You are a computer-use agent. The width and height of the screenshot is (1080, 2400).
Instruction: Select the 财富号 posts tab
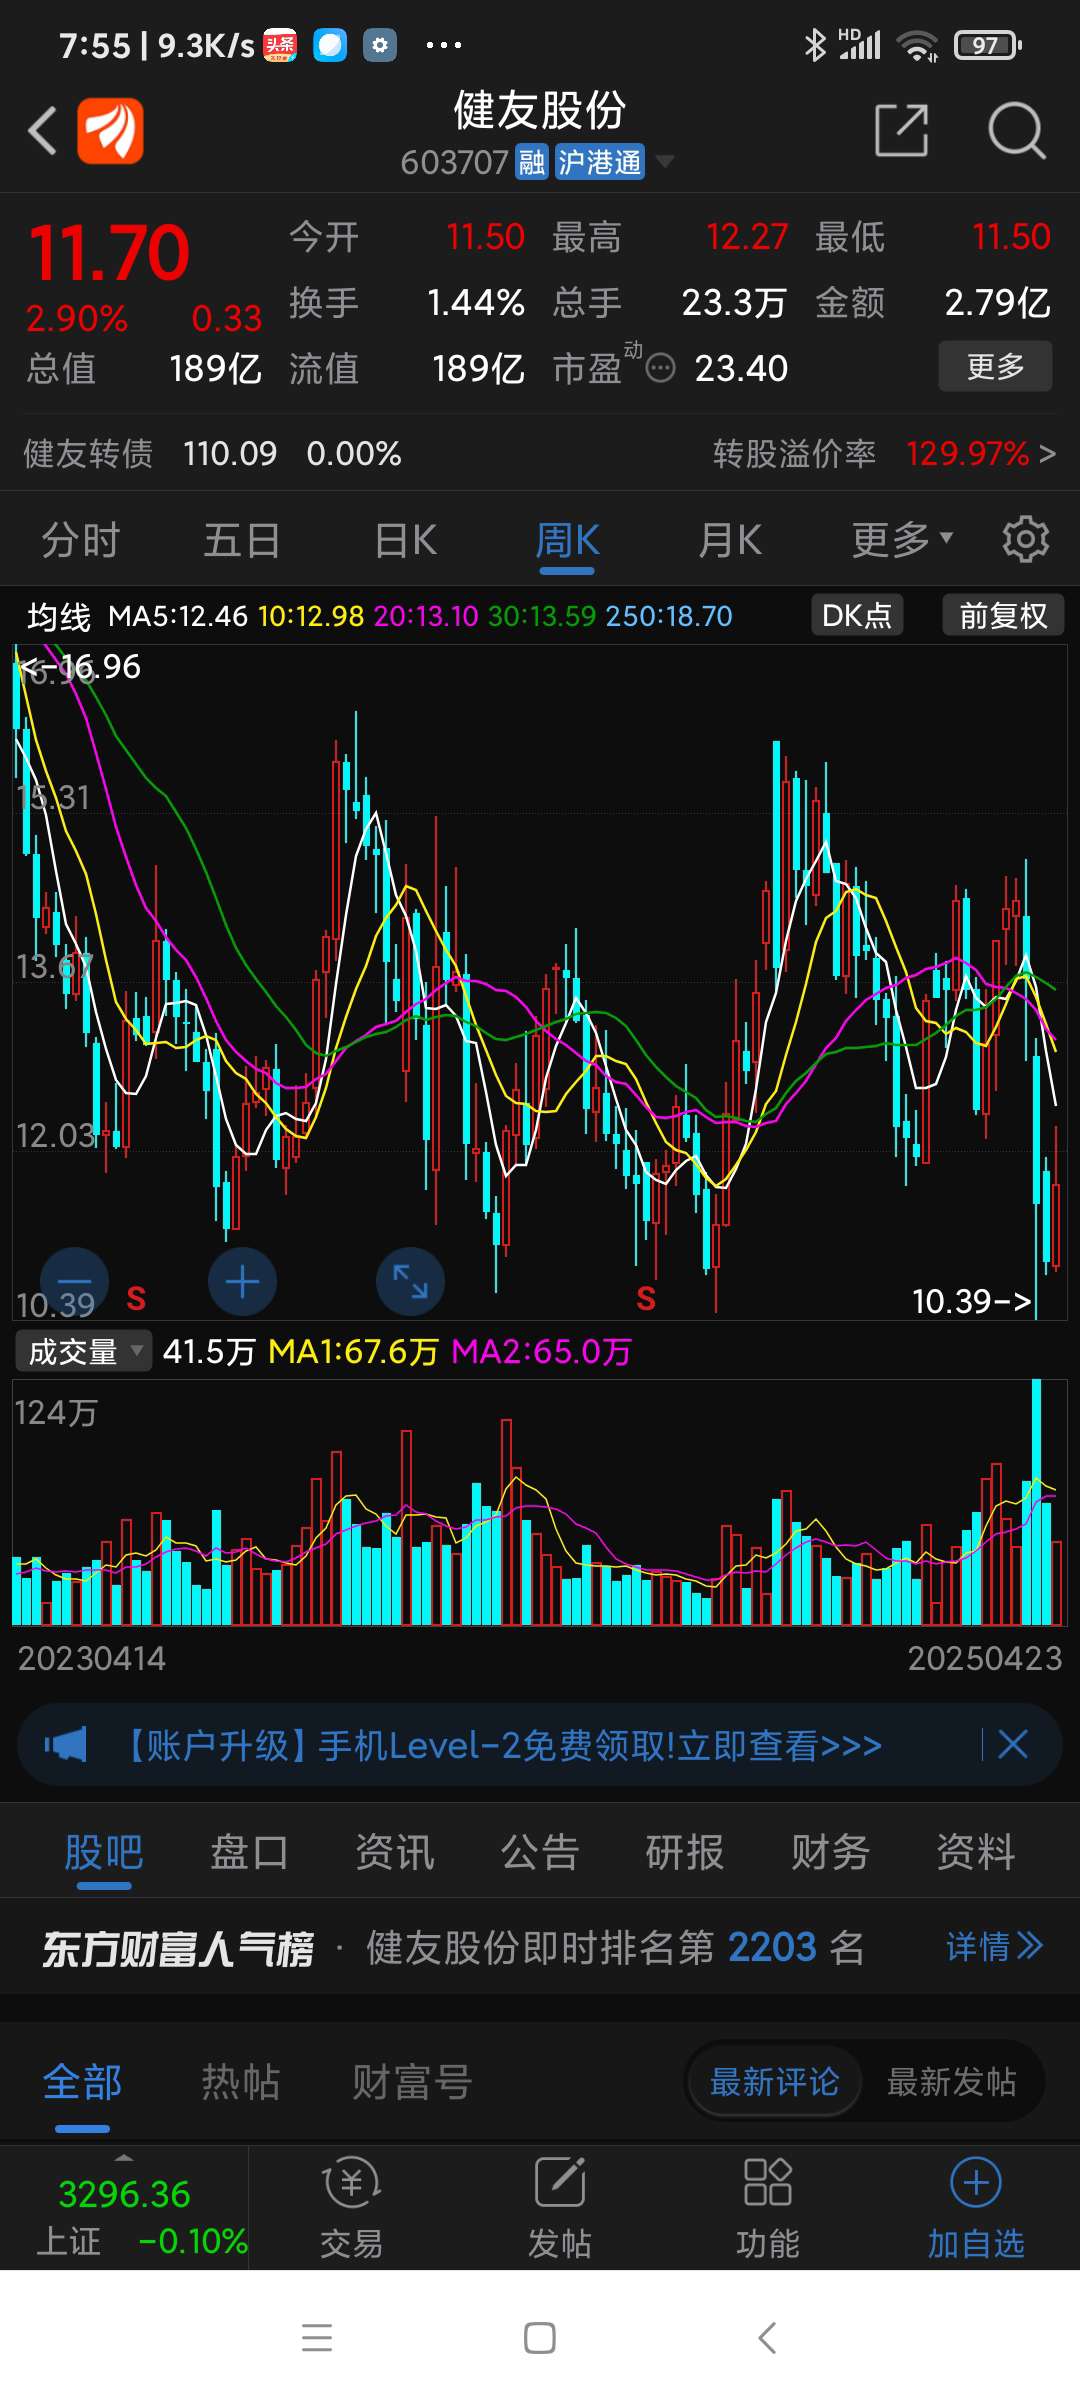pos(412,2082)
